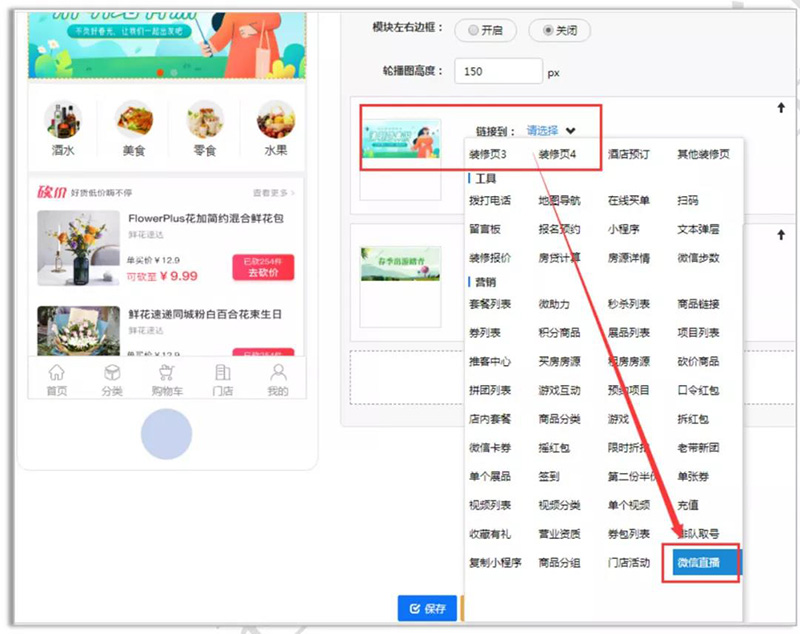Click the 保存 button
Viewport: 800px width, 634px height.
click(x=427, y=608)
